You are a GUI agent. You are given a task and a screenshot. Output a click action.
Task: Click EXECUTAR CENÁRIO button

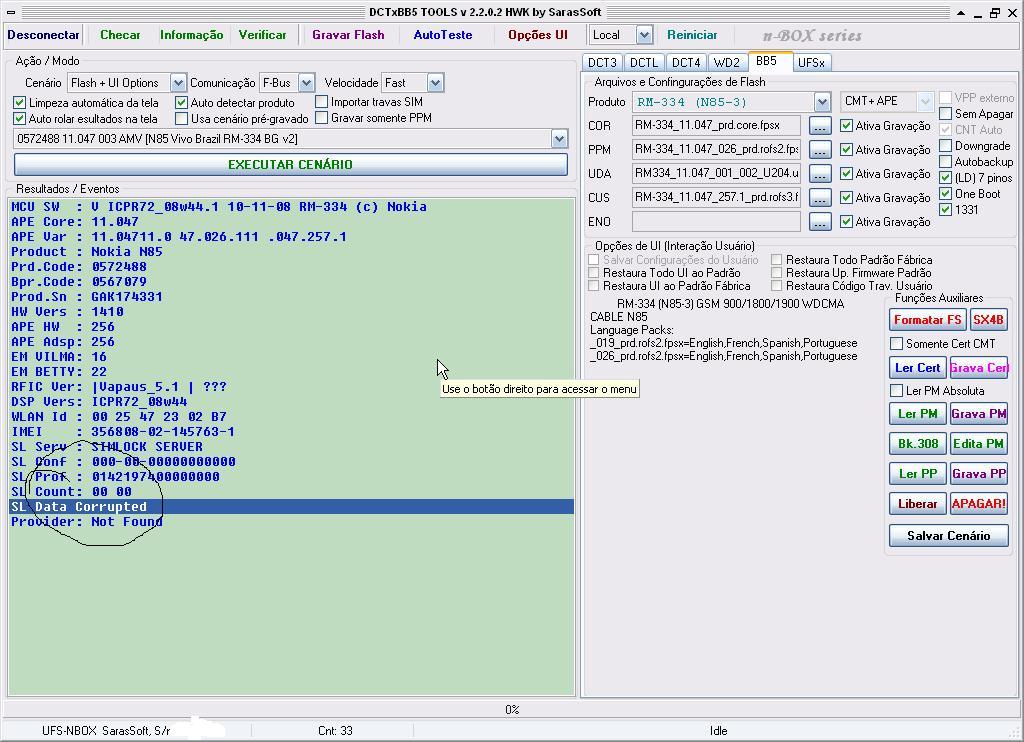290,165
